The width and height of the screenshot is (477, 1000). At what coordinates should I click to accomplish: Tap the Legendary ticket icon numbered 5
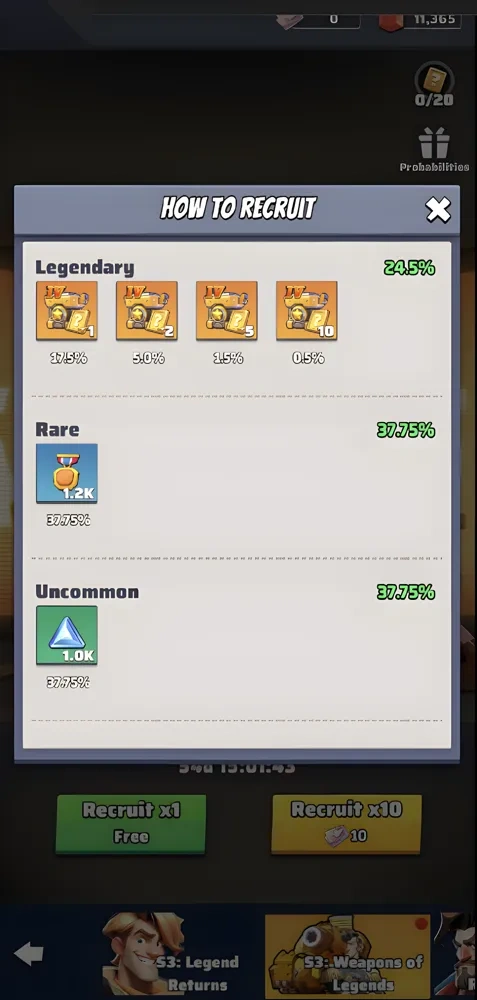(226, 311)
